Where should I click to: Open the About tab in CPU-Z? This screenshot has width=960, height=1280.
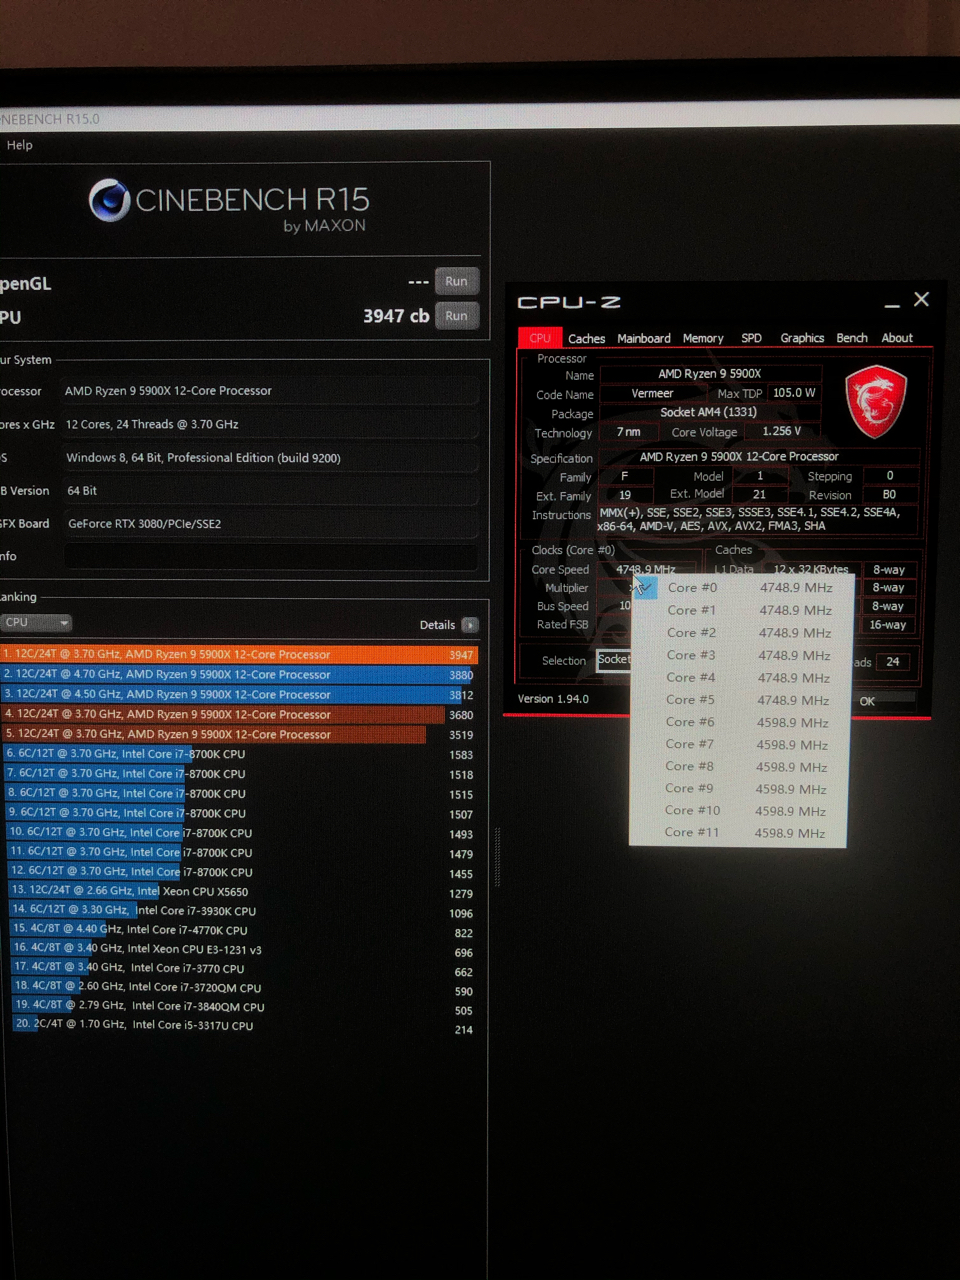pos(896,338)
